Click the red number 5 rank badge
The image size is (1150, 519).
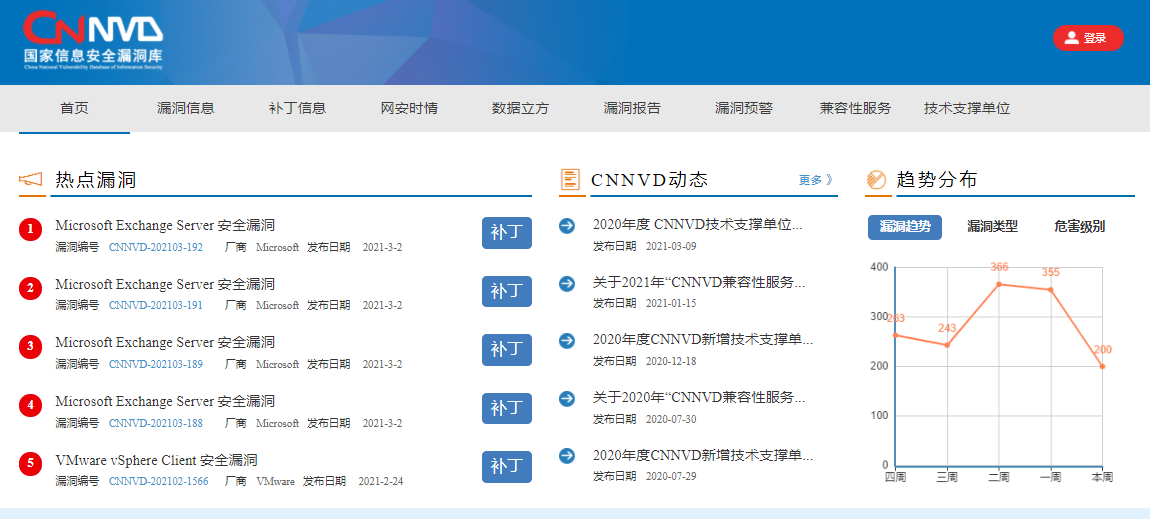[30, 464]
